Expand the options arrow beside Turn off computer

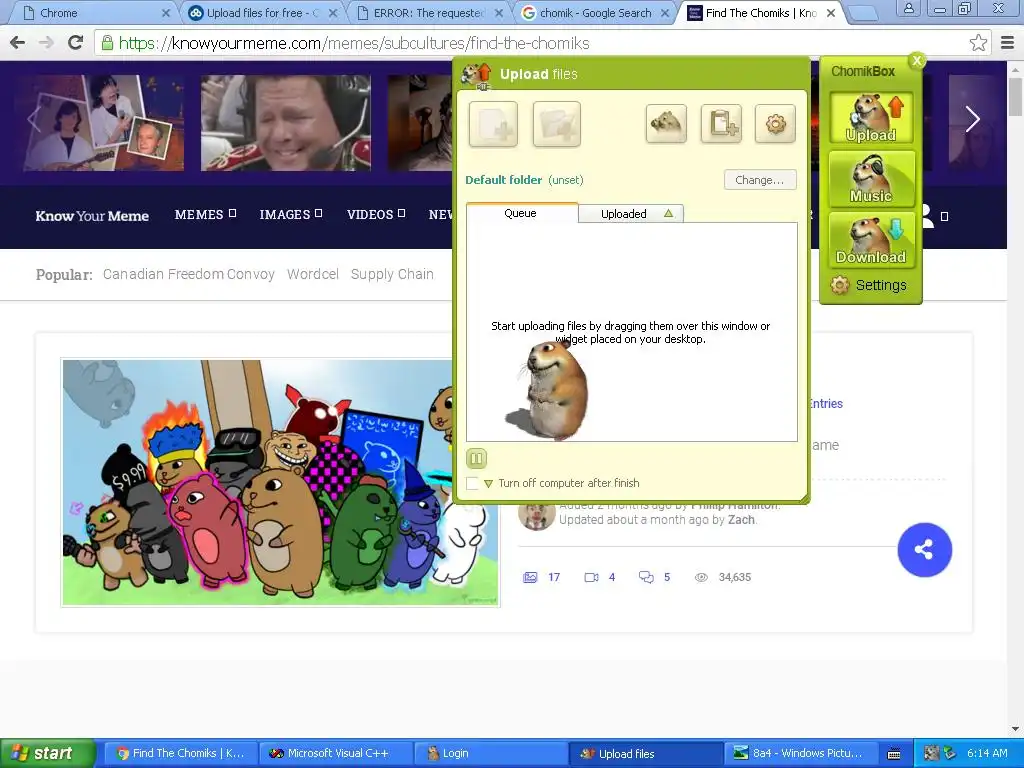(x=488, y=484)
